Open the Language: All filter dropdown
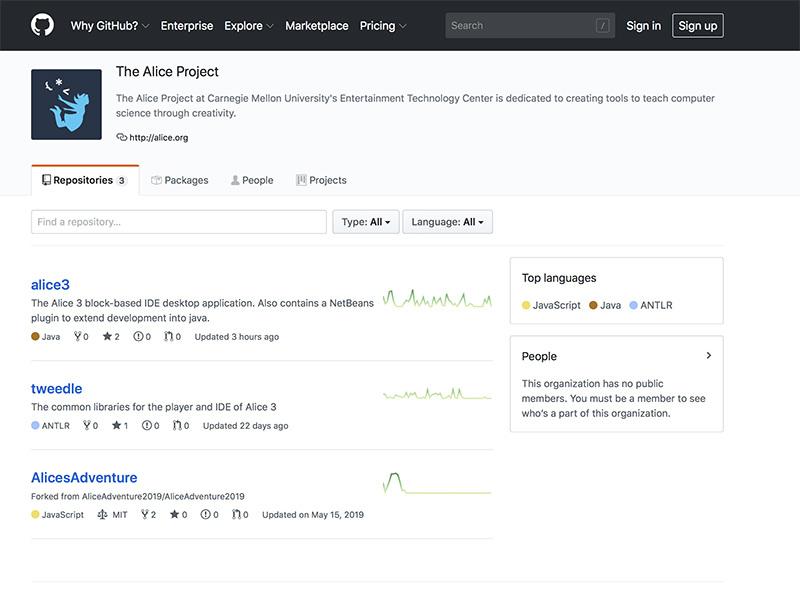This screenshot has width=800, height=600. pos(447,222)
